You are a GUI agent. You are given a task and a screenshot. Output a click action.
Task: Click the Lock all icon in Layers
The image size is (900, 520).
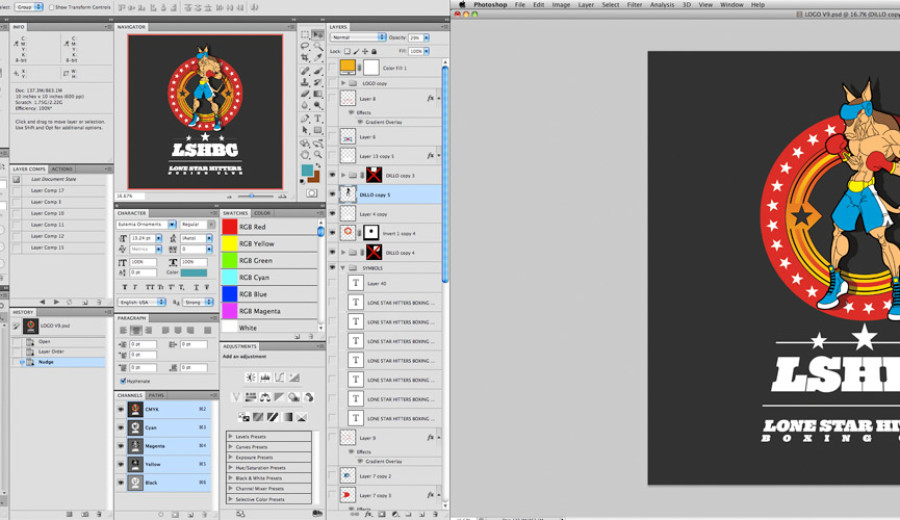click(x=374, y=51)
